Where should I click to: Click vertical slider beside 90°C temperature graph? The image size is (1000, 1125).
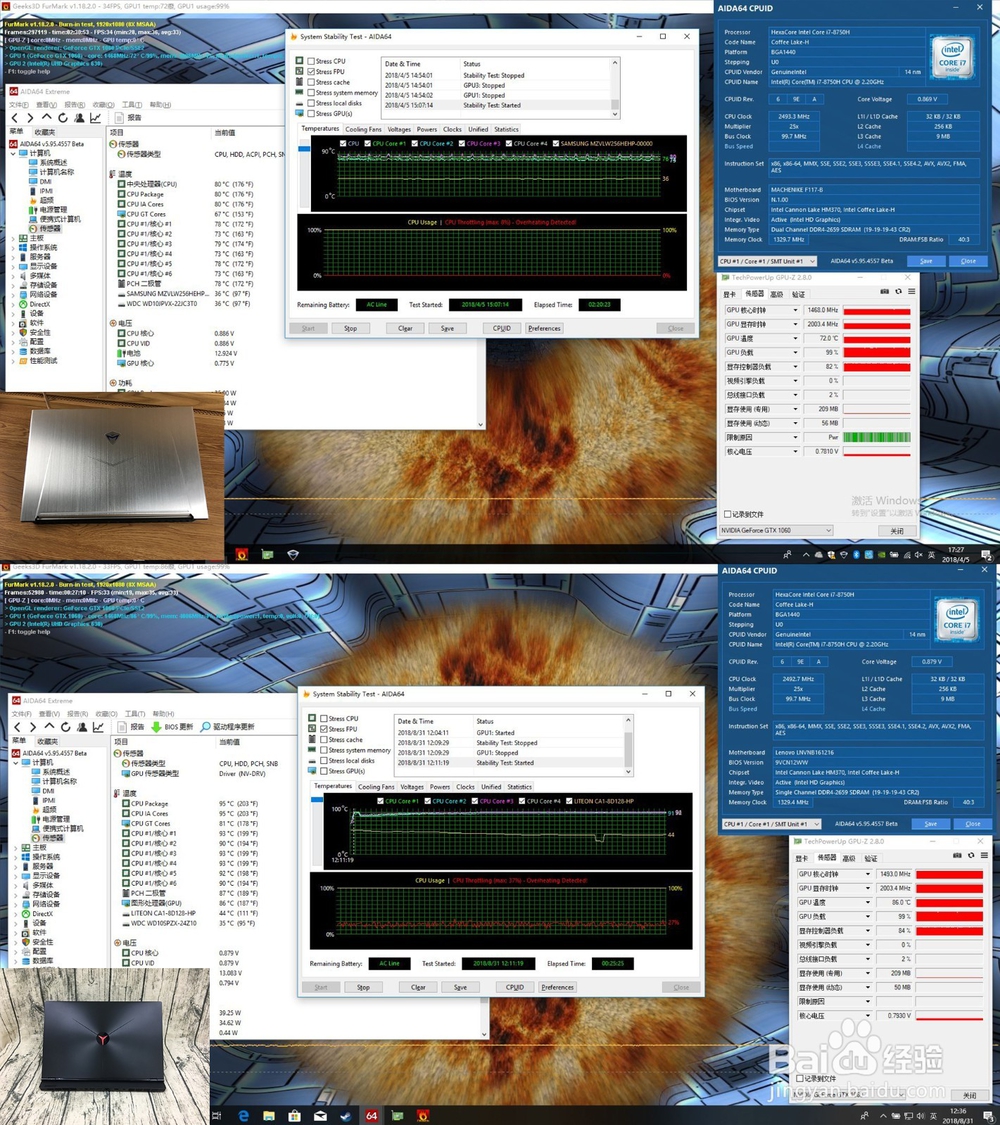[x=304, y=172]
